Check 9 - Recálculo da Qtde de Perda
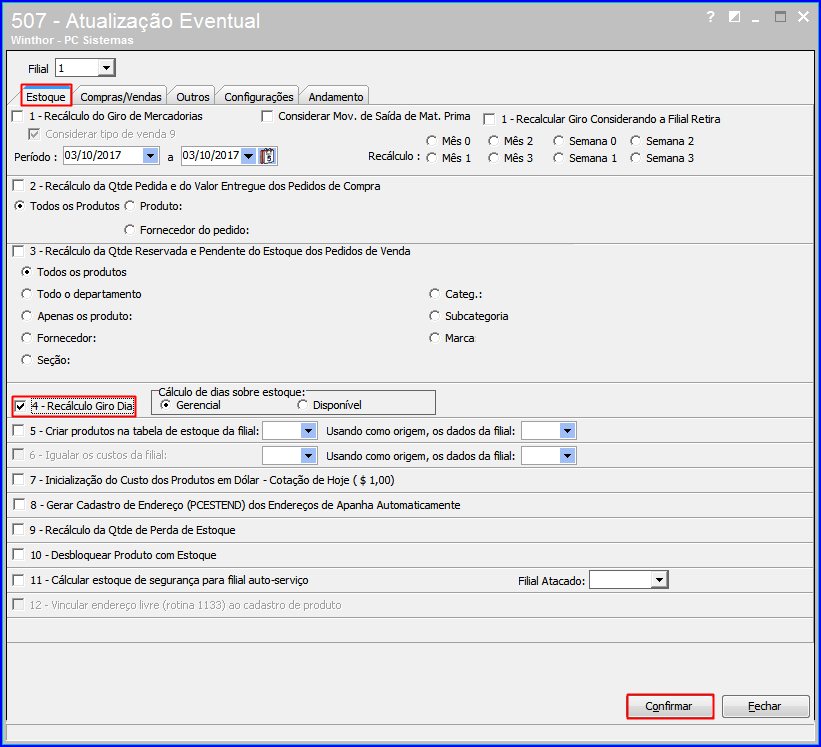821x747 pixels. [x=18, y=530]
